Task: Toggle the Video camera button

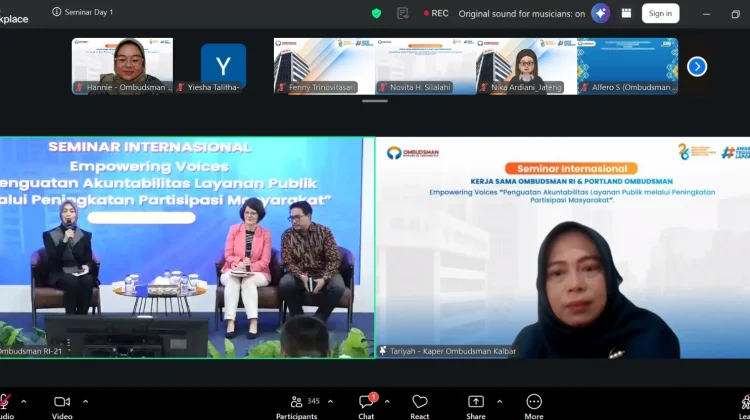Action: coord(62,406)
